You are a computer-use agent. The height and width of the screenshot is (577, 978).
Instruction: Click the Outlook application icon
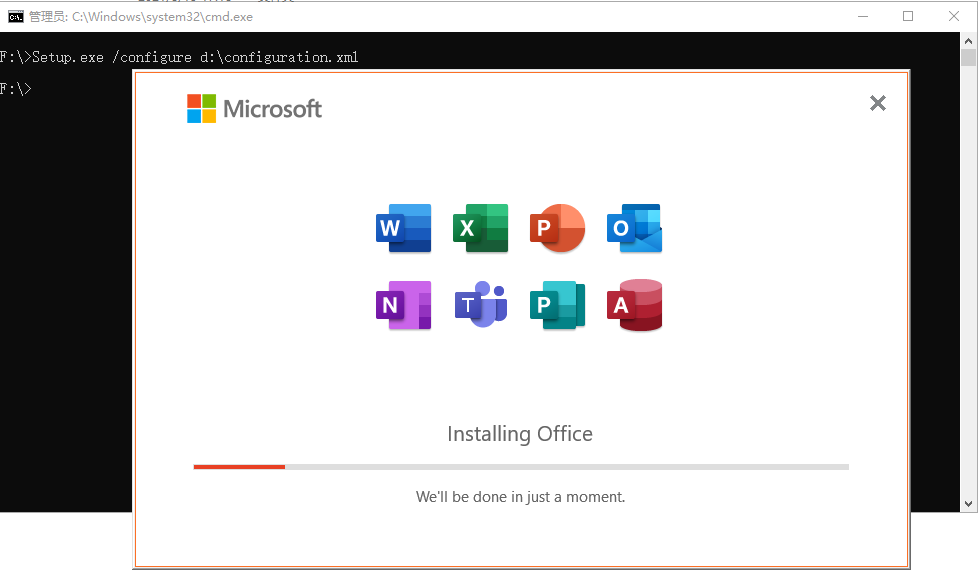(x=634, y=227)
